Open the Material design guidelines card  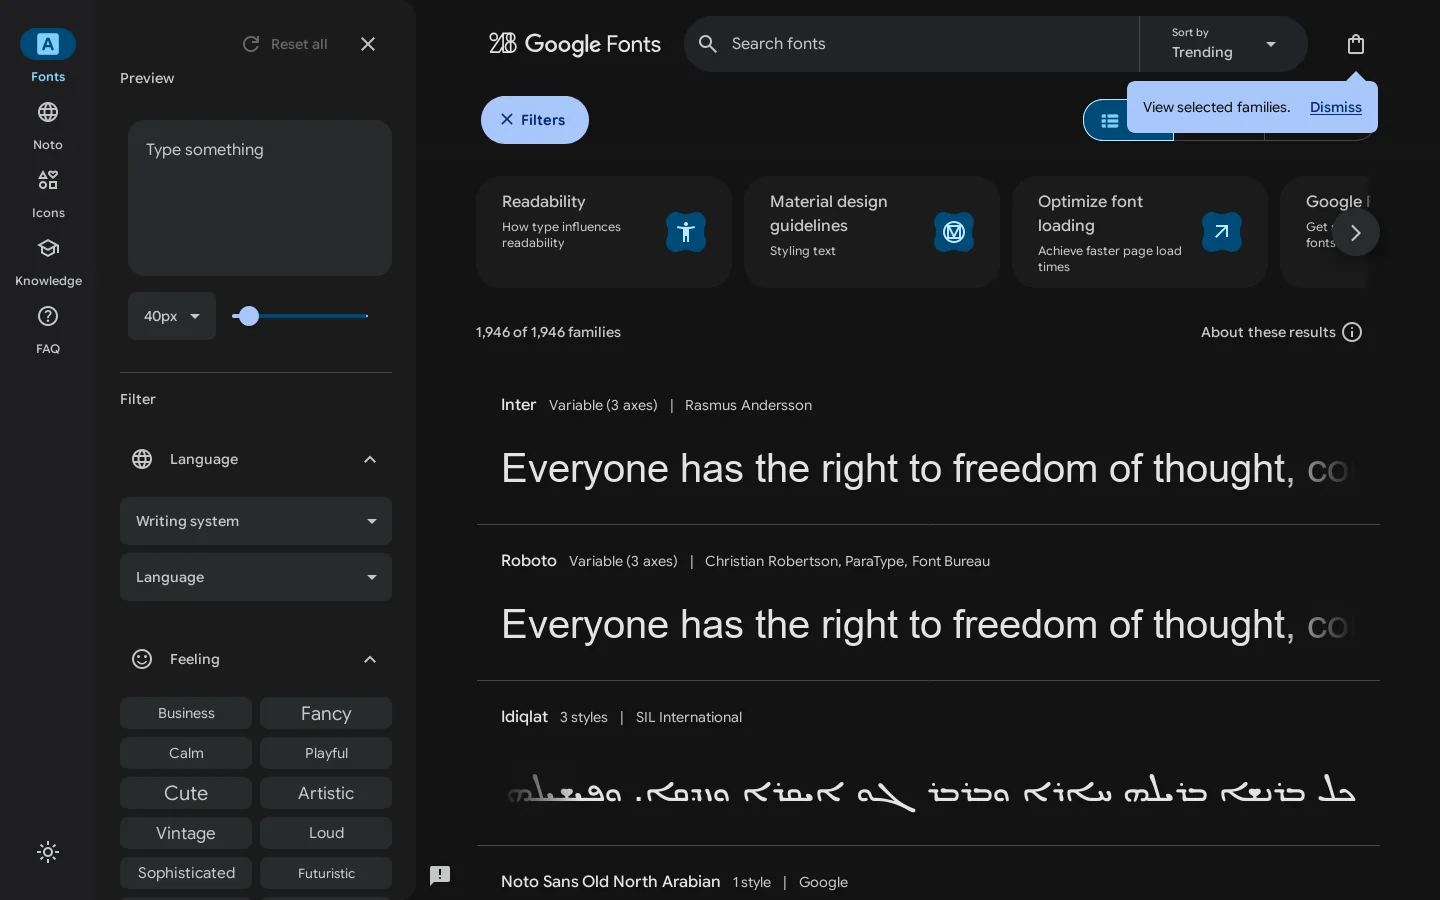tap(872, 232)
